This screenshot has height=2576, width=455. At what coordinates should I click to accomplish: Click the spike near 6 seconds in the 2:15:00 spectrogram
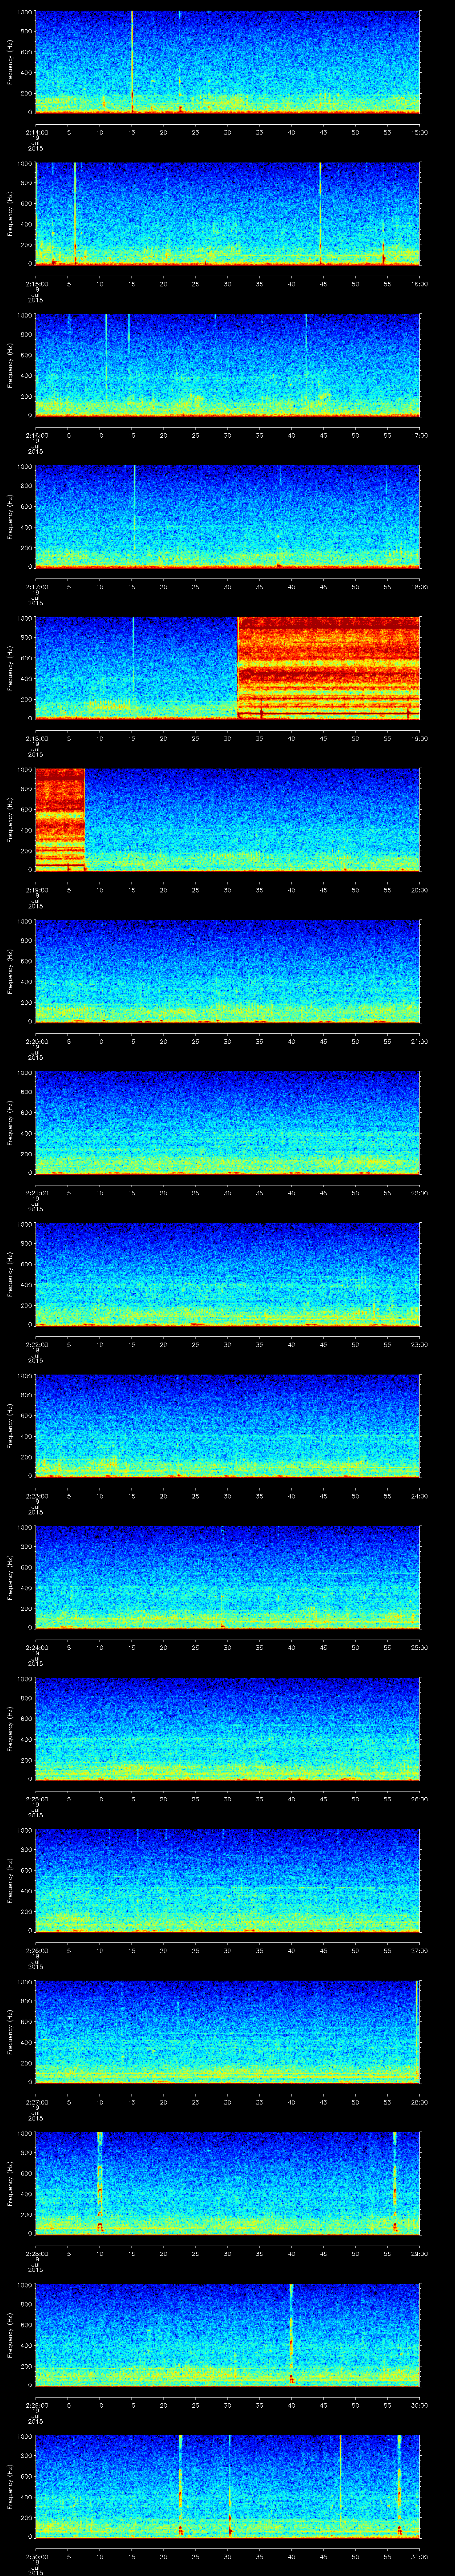[74, 212]
